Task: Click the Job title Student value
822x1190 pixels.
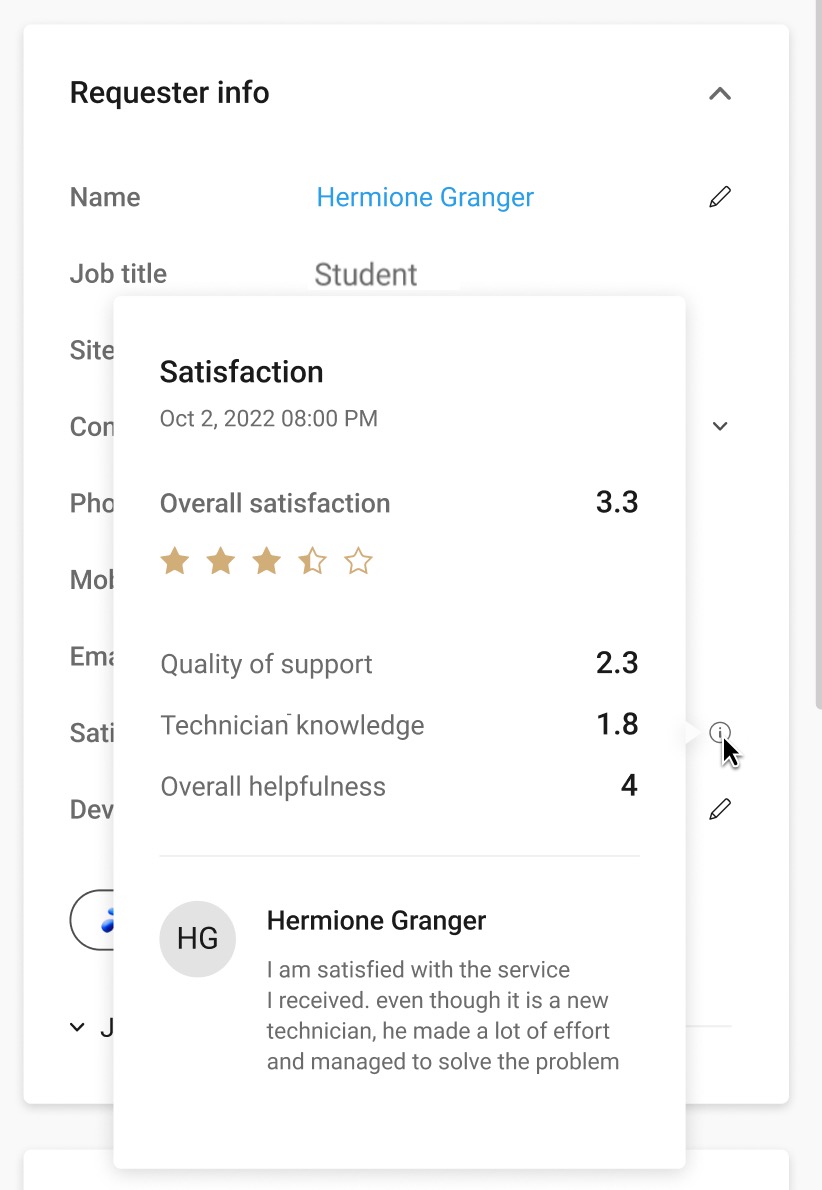Action: [366, 275]
